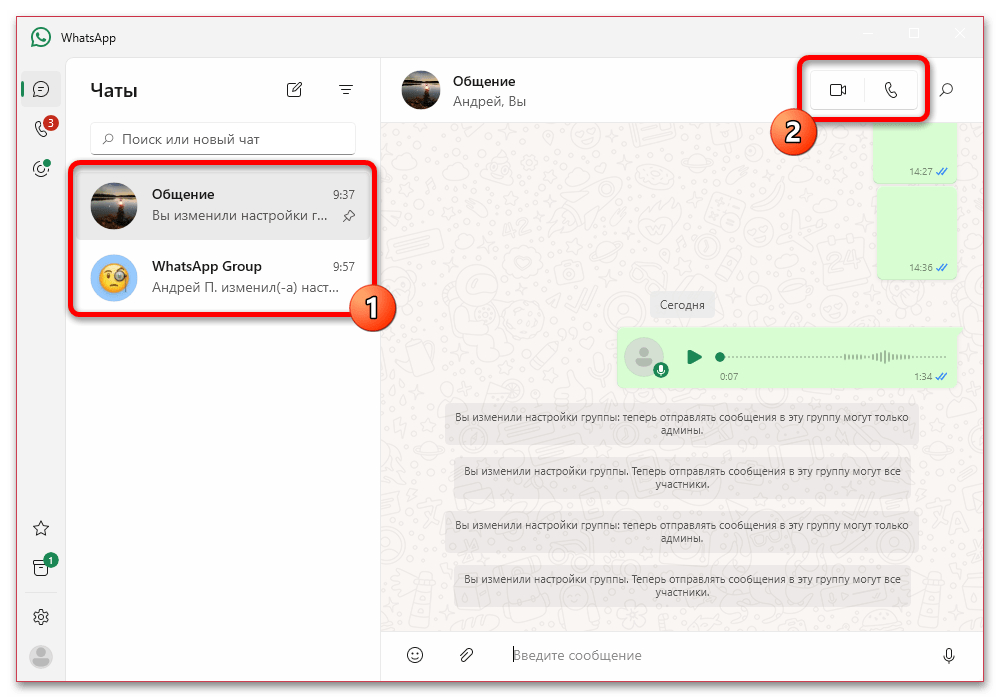1000x698 pixels.
Task: Open group info via Общение header title
Action: 484,81
